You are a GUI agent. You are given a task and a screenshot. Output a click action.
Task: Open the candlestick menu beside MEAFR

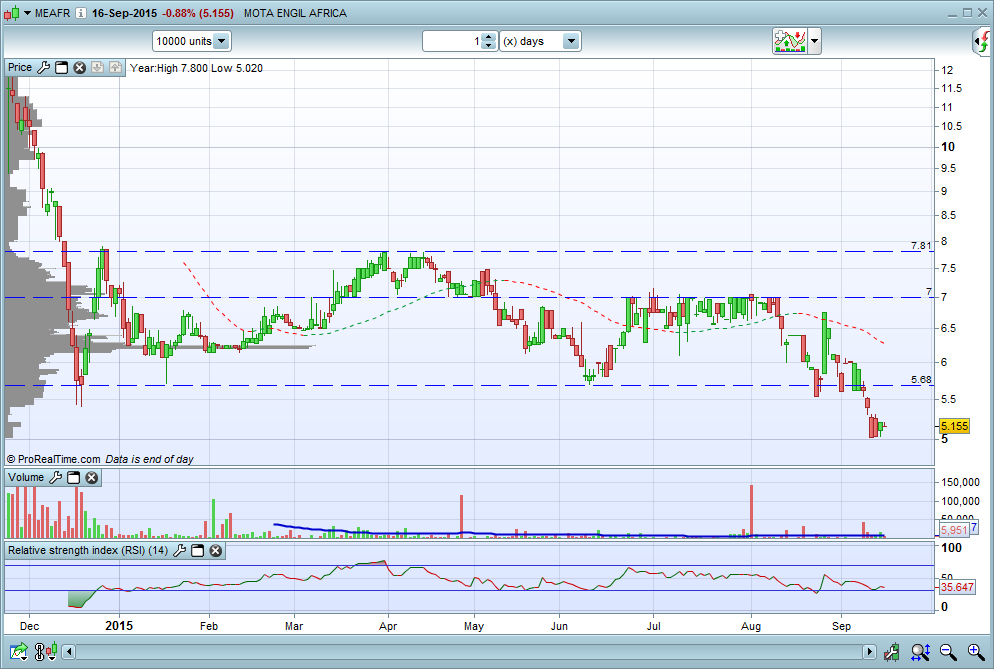click(25, 13)
